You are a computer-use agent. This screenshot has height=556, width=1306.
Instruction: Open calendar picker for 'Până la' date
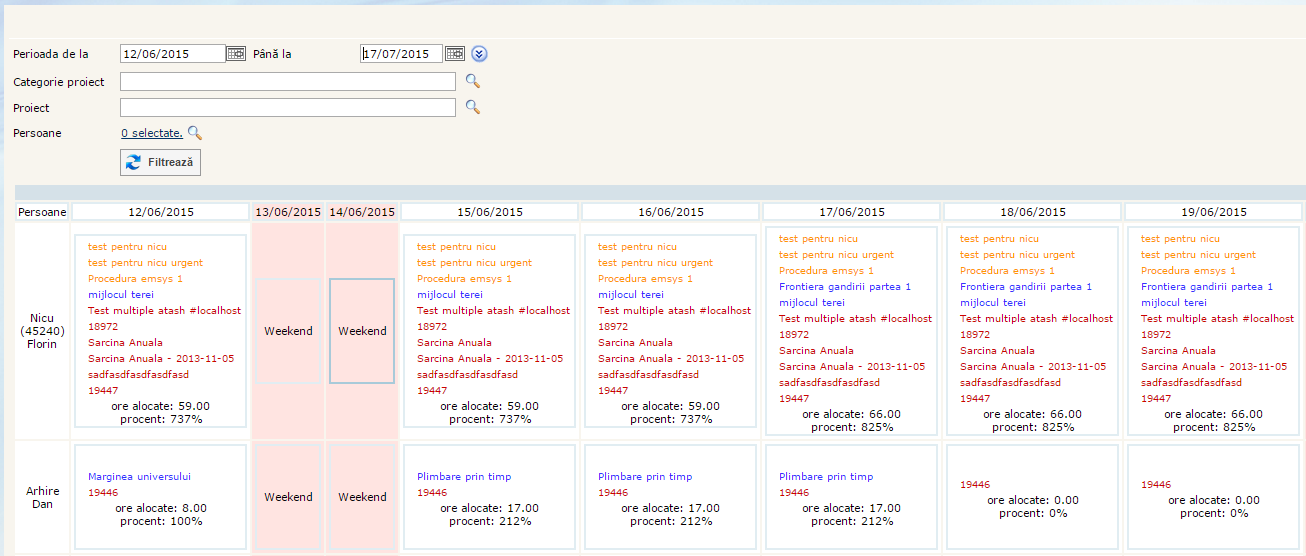[455, 54]
